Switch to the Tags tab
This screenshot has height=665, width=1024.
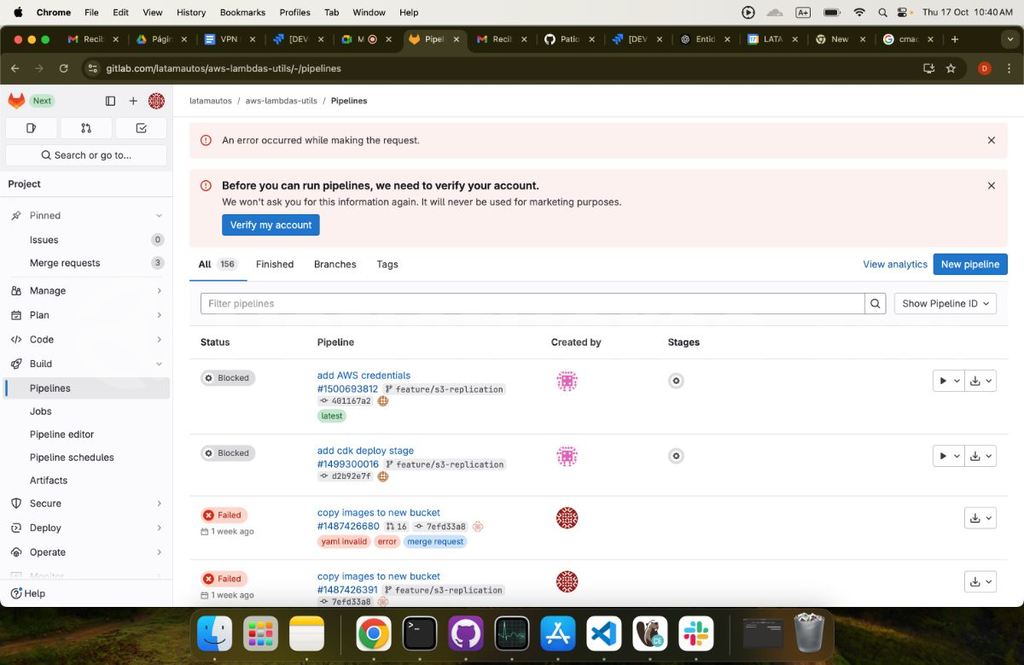coord(387,265)
